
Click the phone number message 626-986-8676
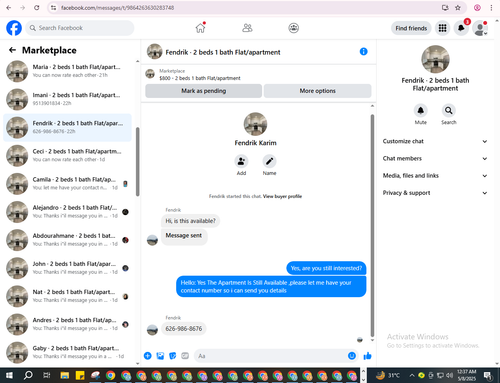[184, 329]
